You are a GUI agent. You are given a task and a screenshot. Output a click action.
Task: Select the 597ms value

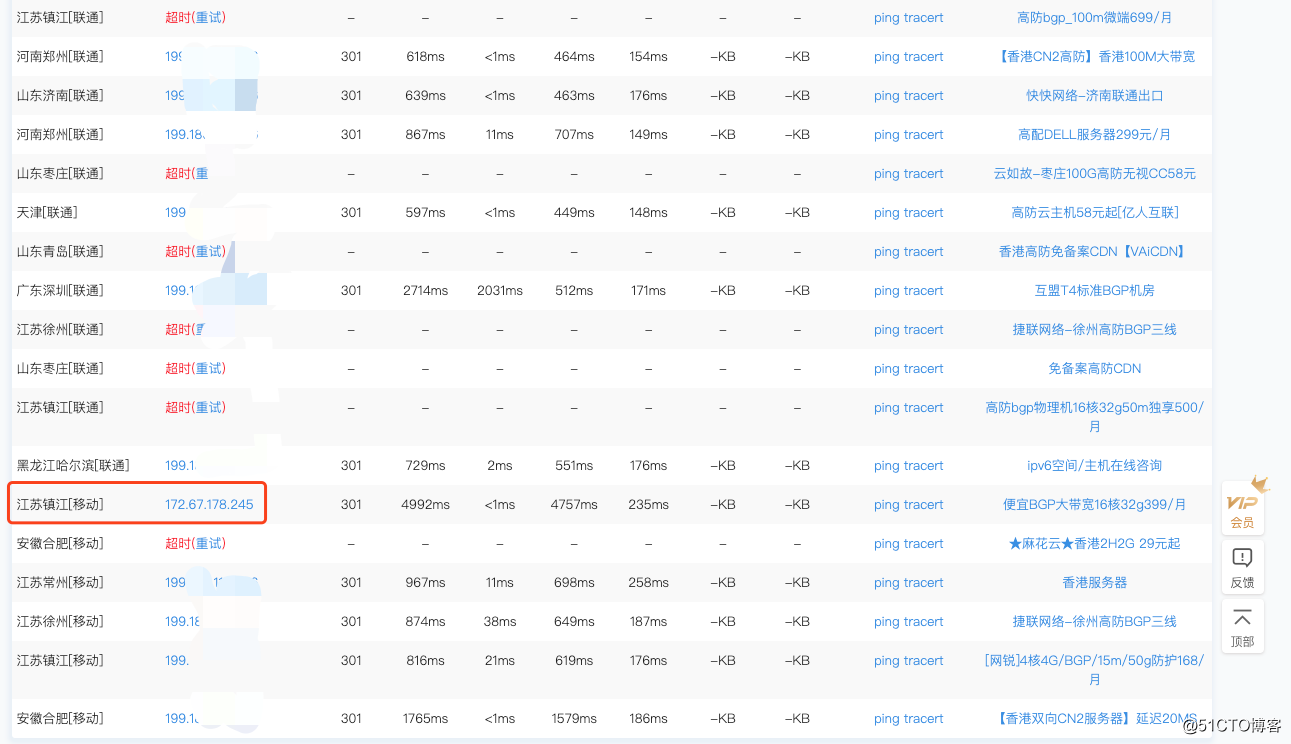coord(425,212)
